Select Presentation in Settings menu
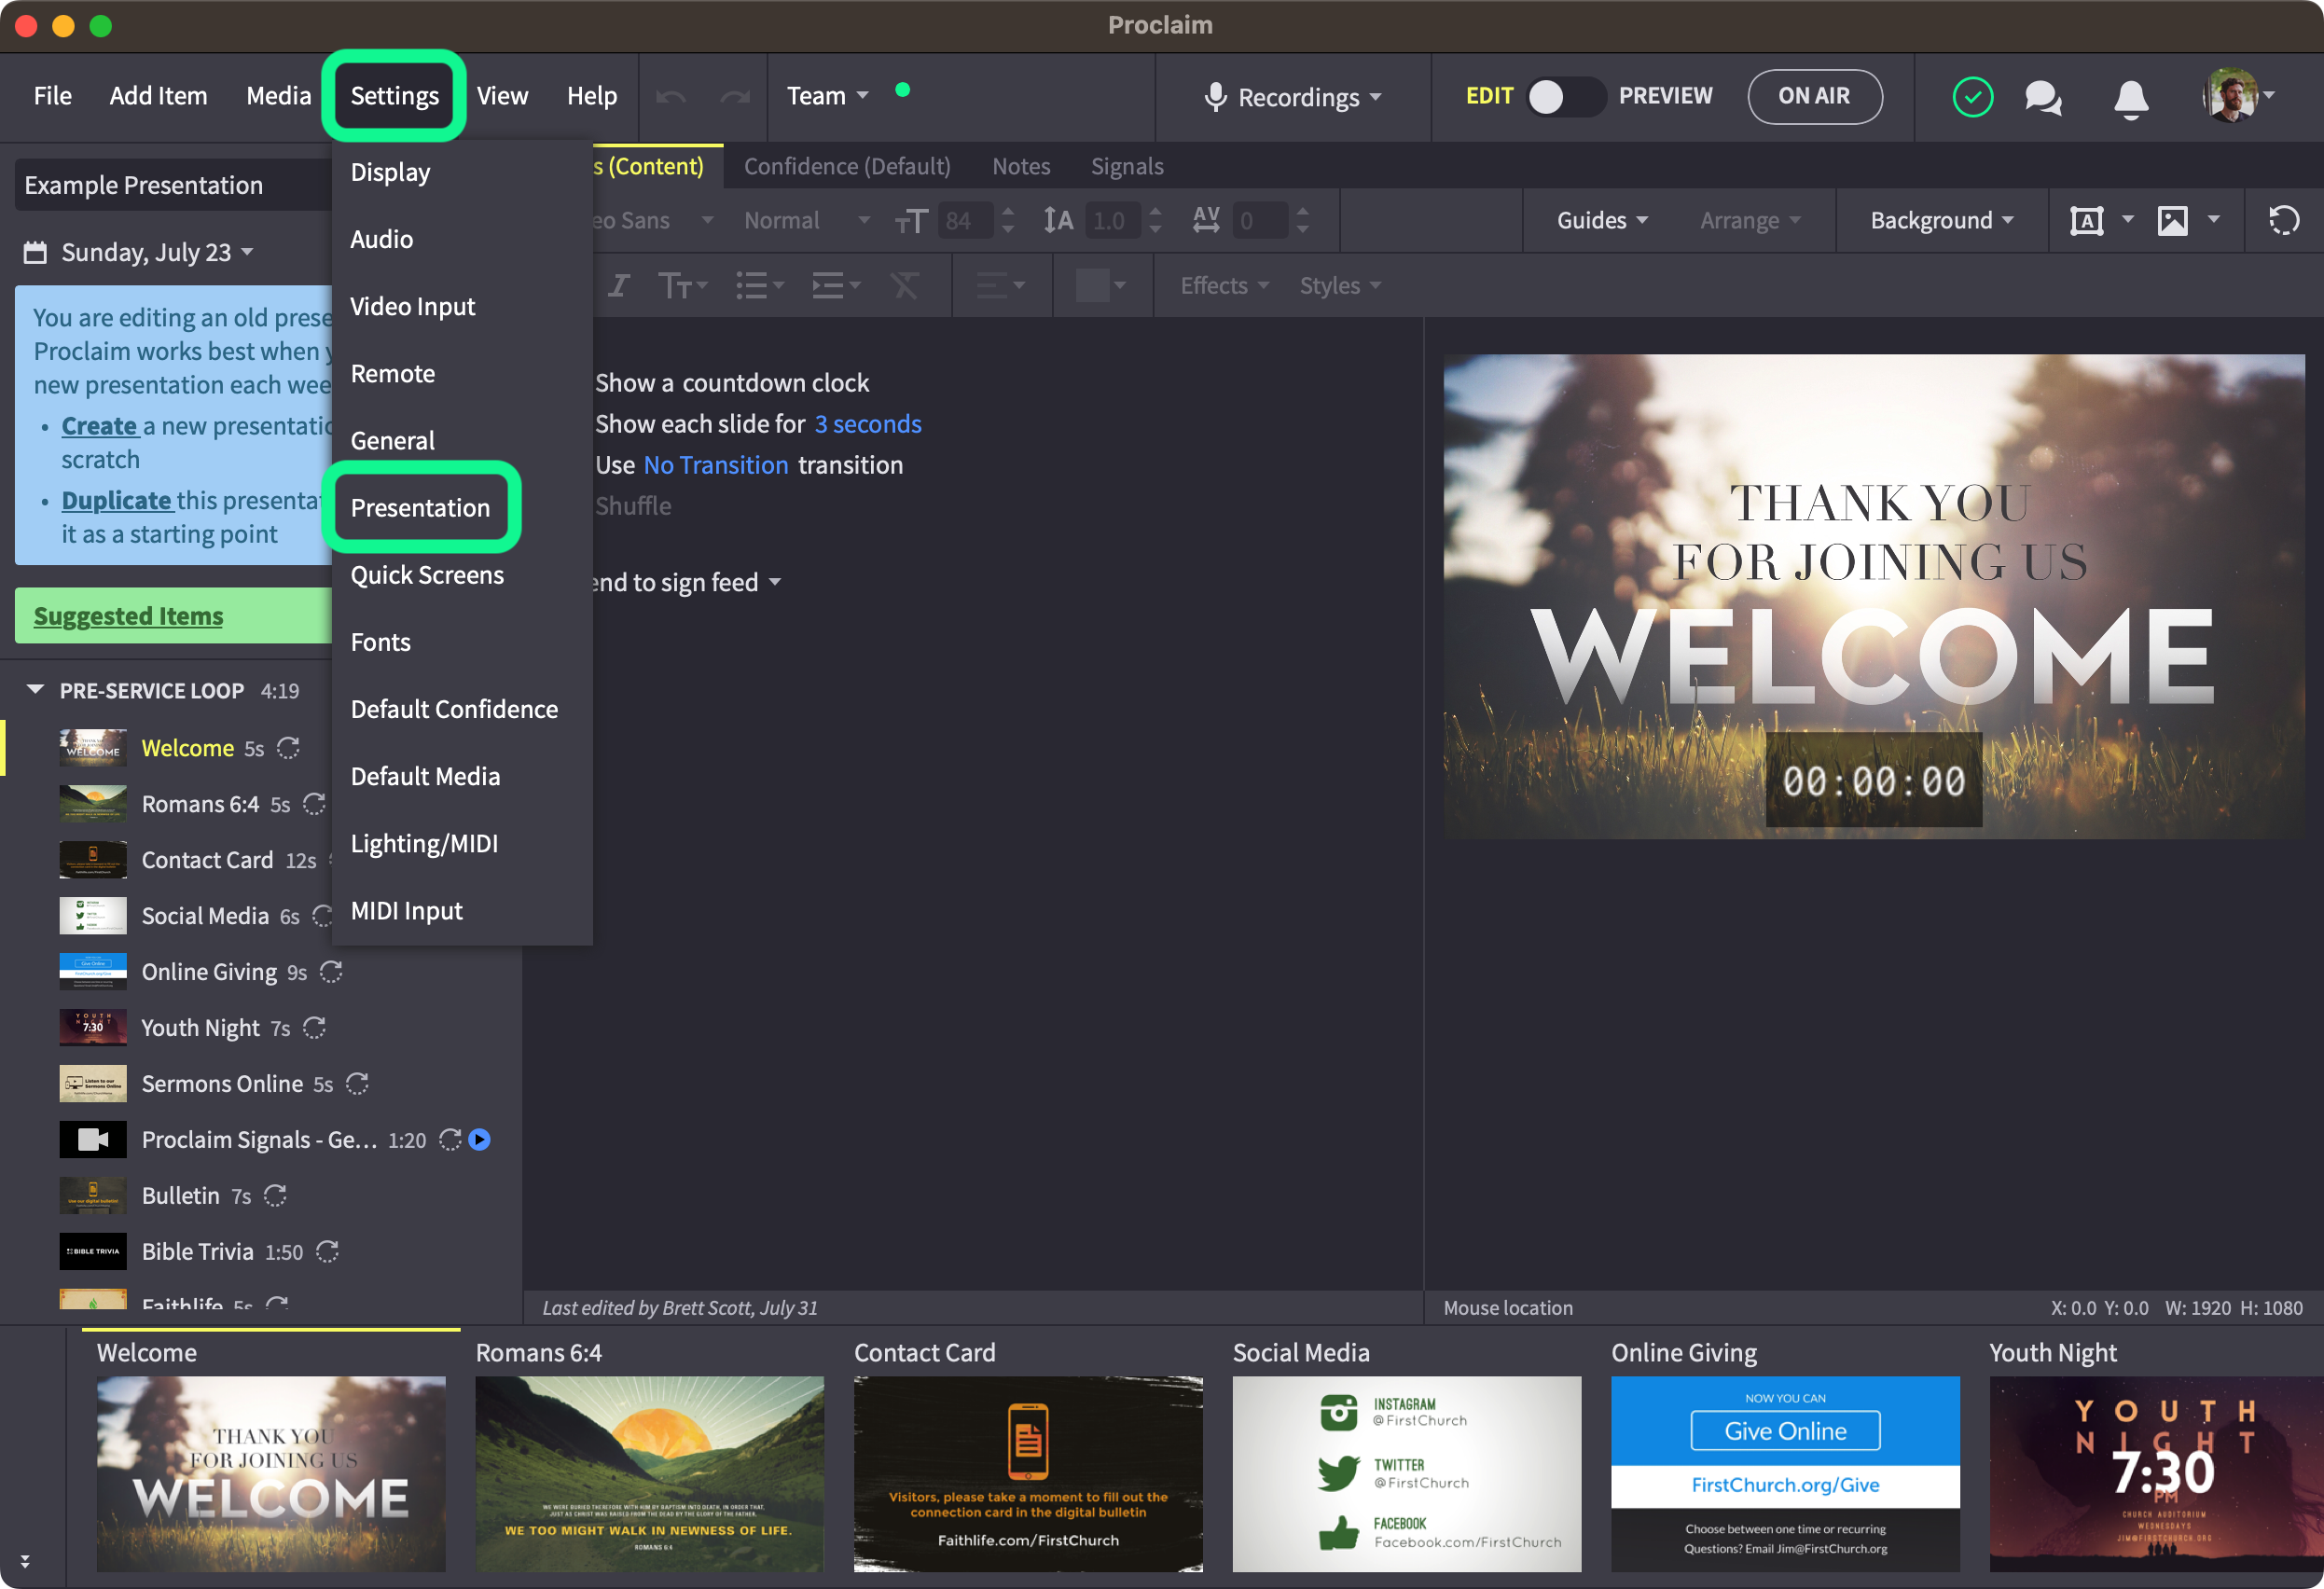Image resolution: width=2324 pixels, height=1589 pixels. (x=421, y=508)
